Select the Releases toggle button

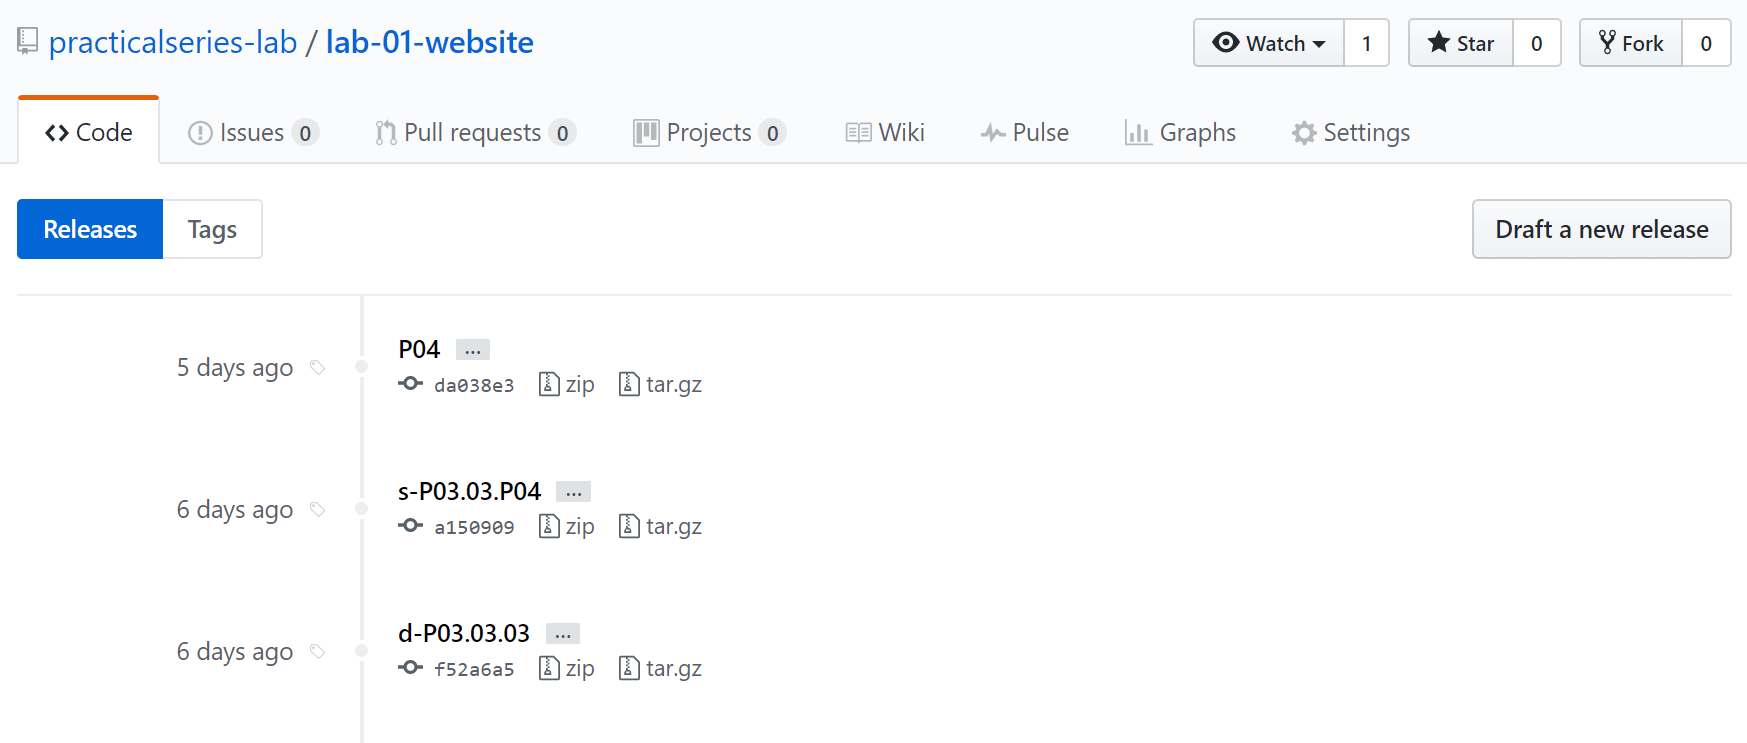tap(90, 229)
